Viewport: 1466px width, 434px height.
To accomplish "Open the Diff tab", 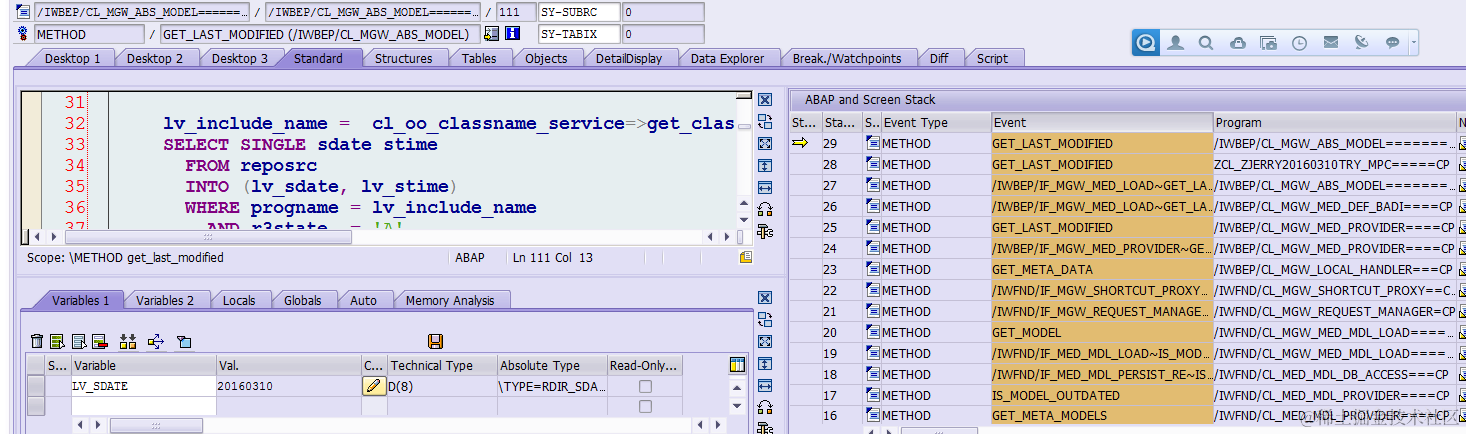I will 938,58.
